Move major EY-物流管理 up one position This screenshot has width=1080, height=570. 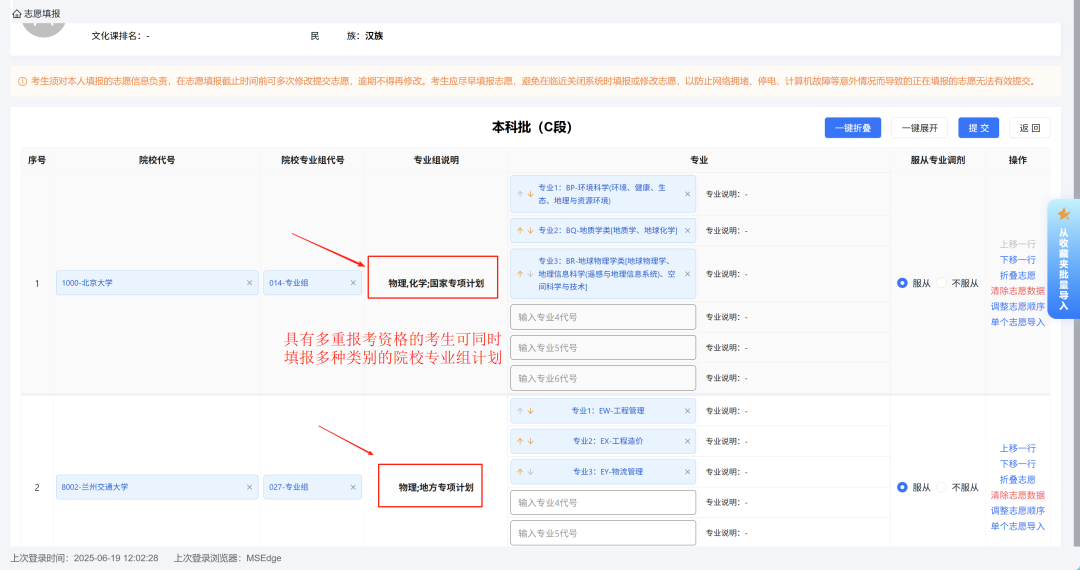click(x=520, y=472)
